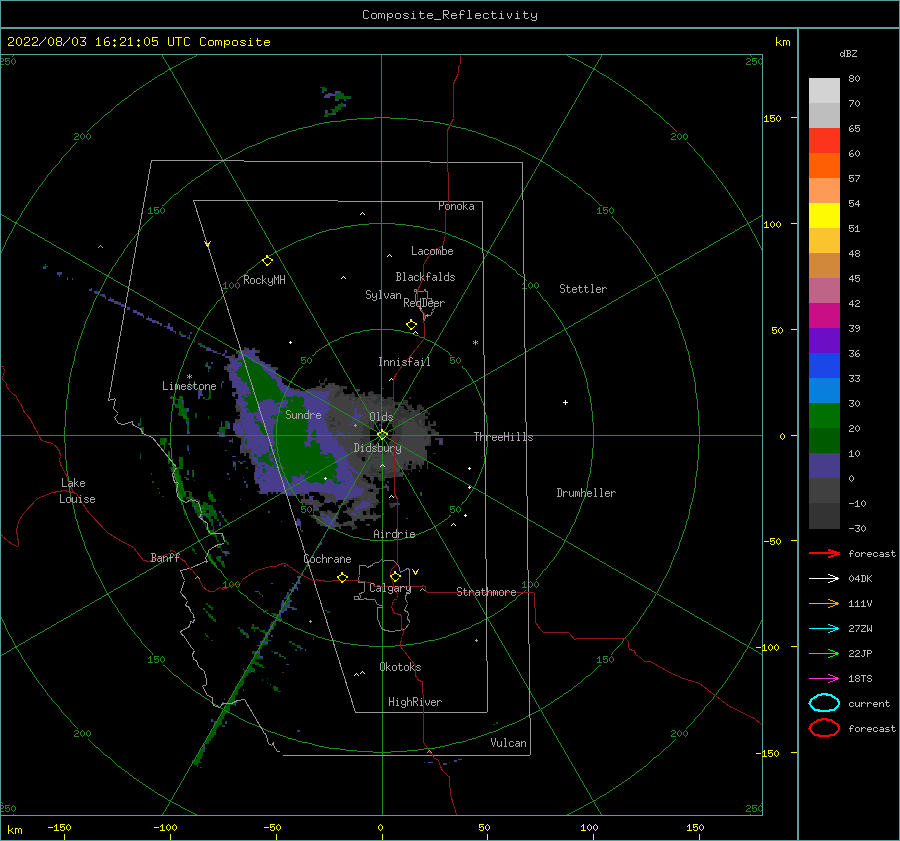The width and height of the screenshot is (900, 841).
Task: Click the Calgary city label
Action: (390, 588)
